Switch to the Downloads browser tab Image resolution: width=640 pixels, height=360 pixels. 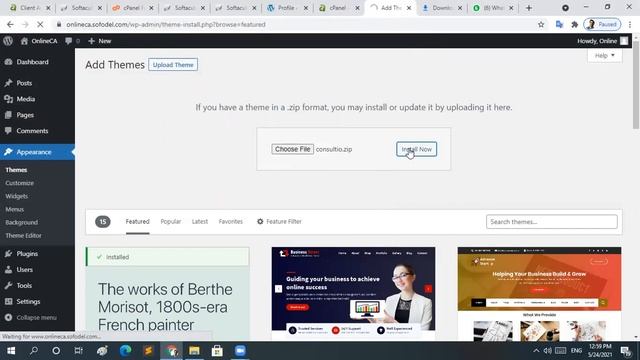442,8
